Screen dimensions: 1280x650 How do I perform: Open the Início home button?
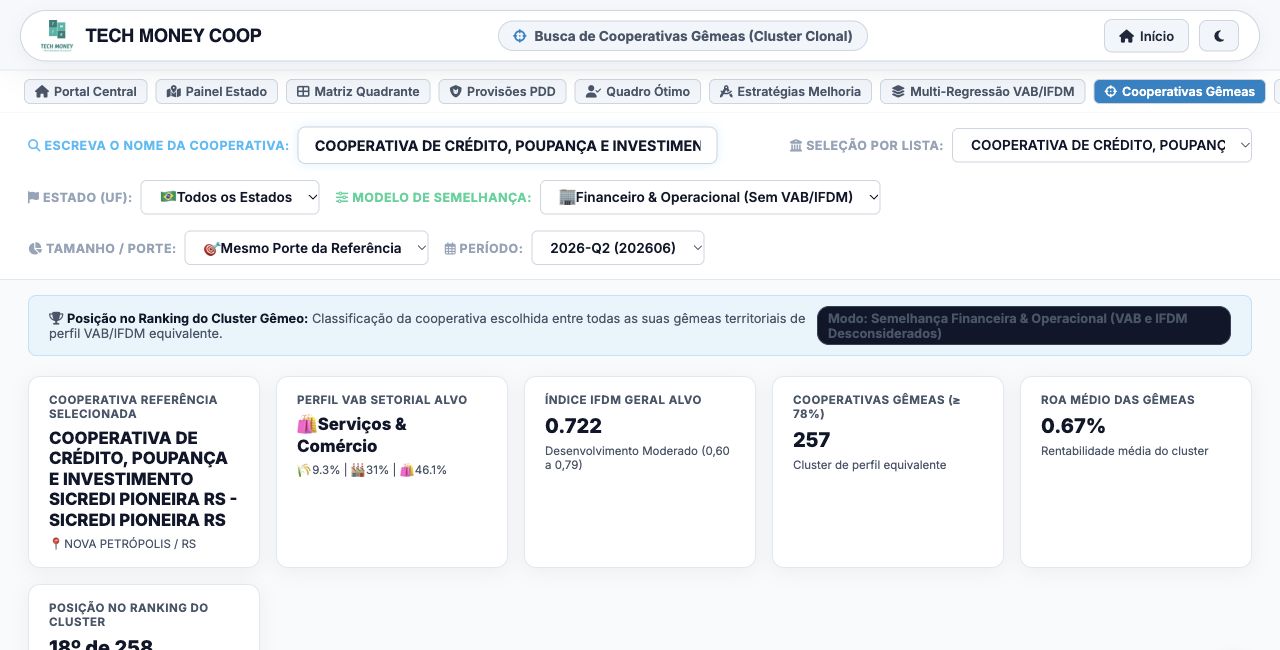click(x=1146, y=36)
